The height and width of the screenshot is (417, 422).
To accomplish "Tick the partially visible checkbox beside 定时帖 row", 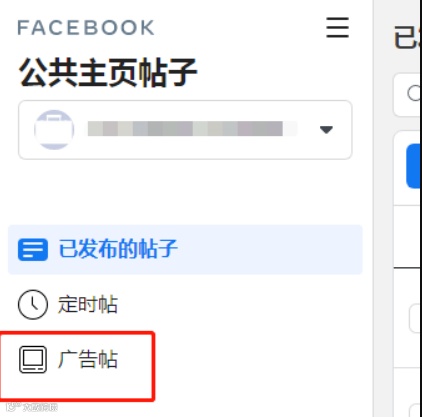I will point(415,318).
